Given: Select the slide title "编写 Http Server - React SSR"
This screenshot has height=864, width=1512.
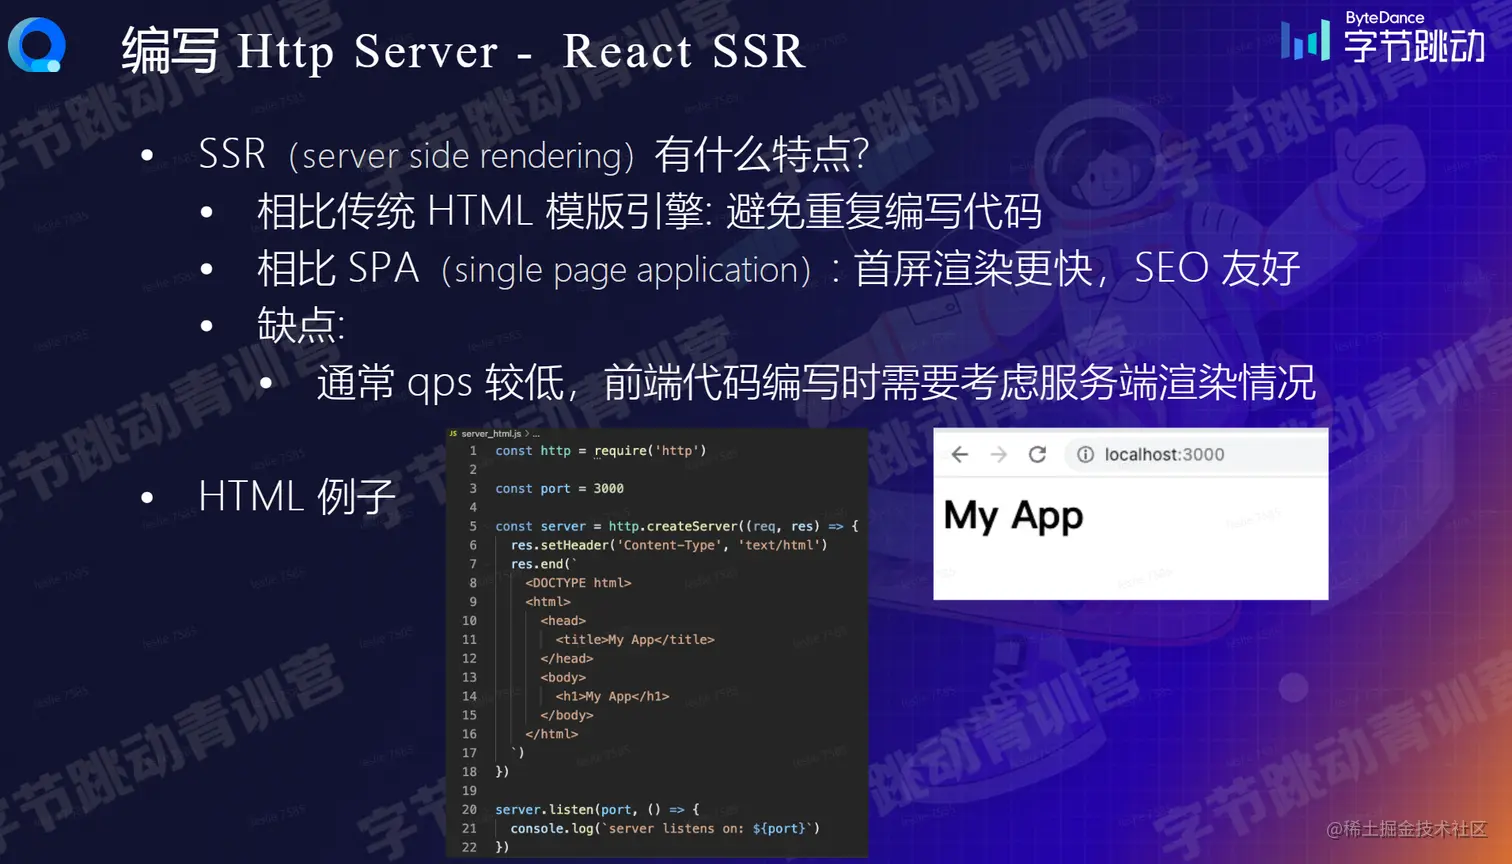Looking at the screenshot, I should click(463, 51).
